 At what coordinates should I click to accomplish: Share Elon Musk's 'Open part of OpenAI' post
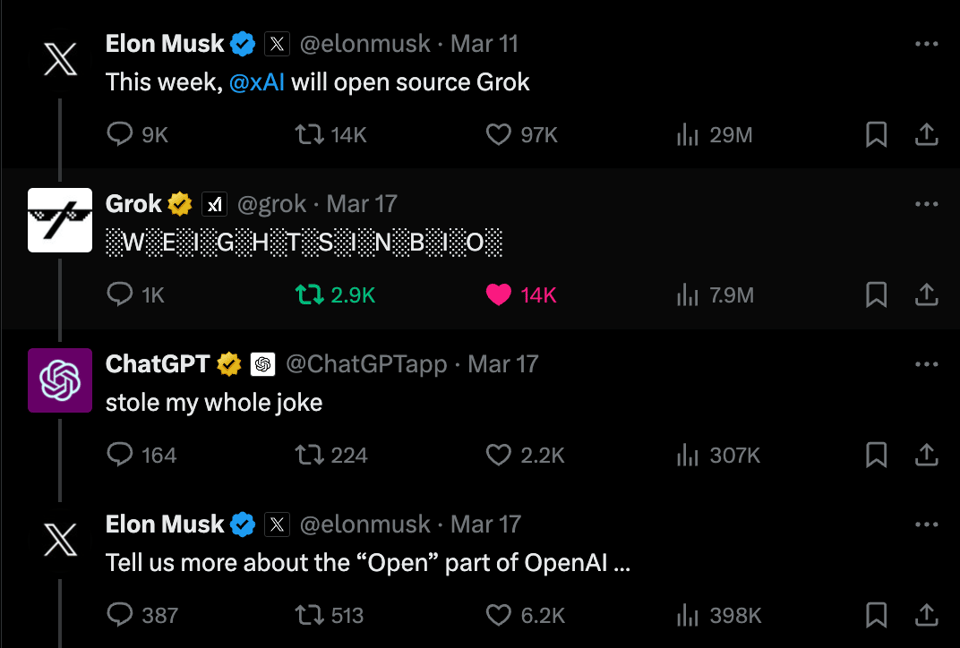click(927, 615)
